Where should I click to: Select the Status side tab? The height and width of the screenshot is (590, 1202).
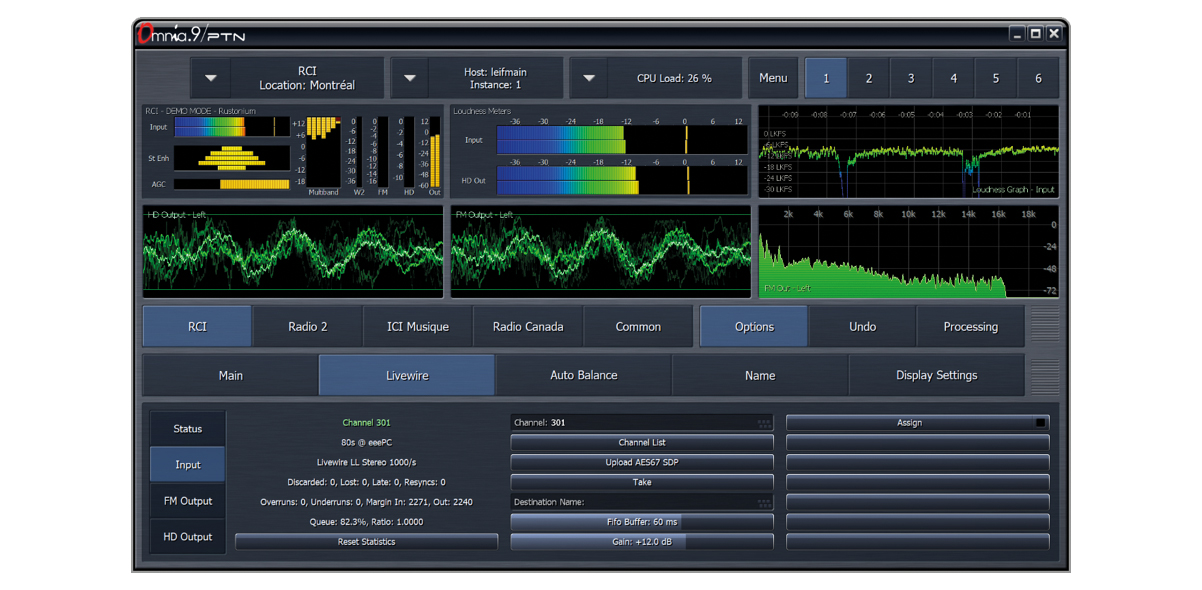[188, 429]
